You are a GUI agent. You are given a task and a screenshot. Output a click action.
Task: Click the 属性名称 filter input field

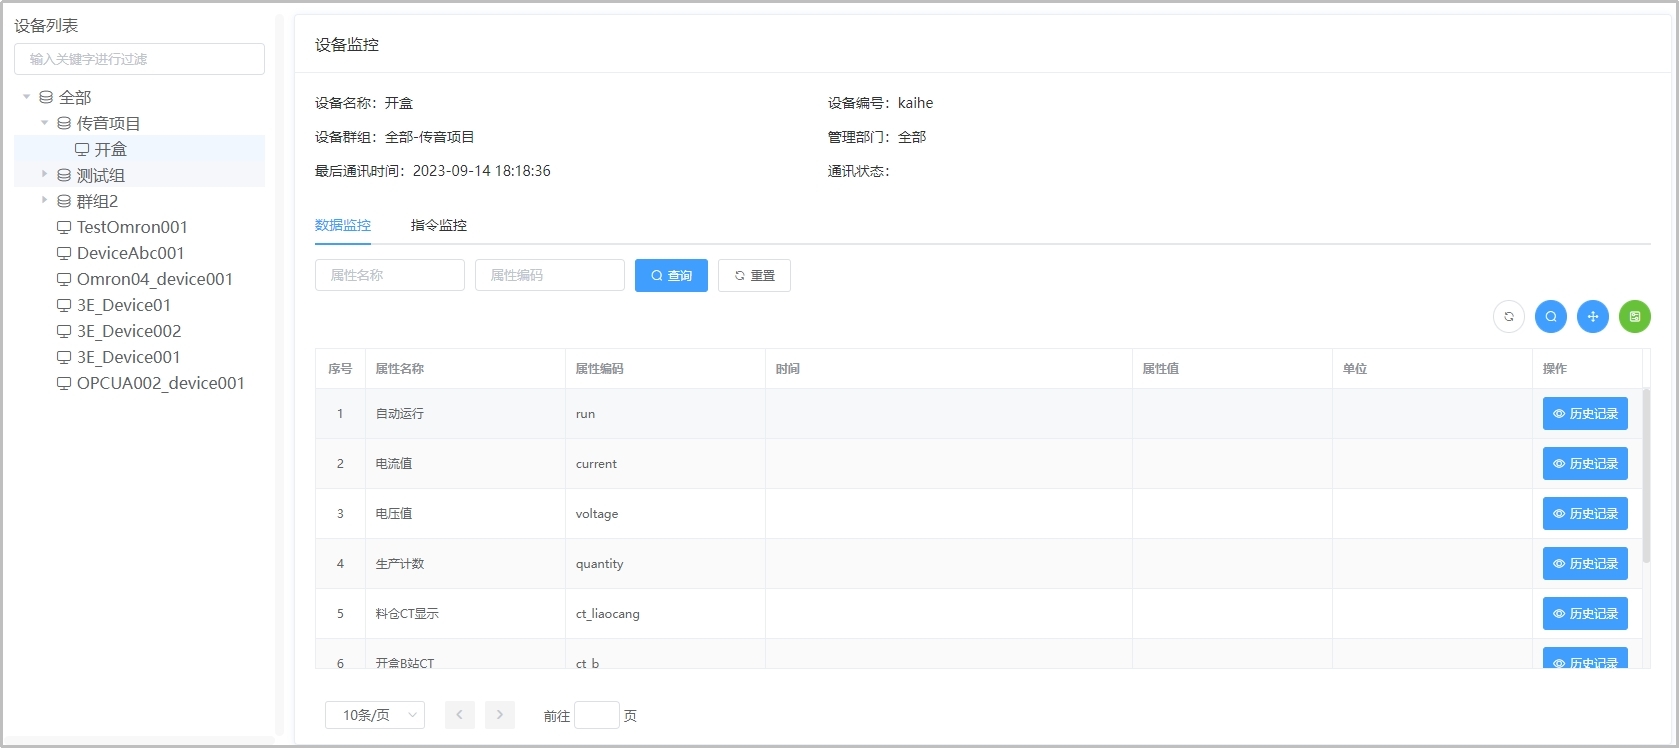pyautogui.click(x=389, y=275)
